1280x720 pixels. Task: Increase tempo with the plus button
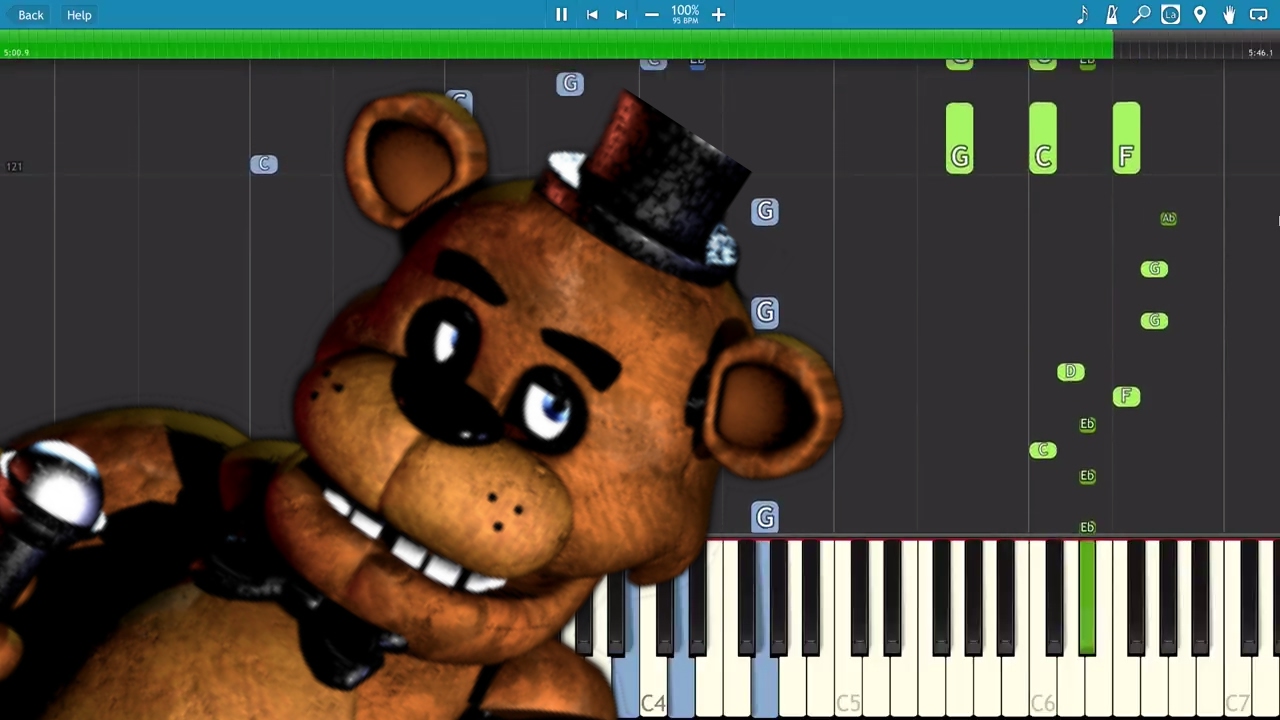718,15
